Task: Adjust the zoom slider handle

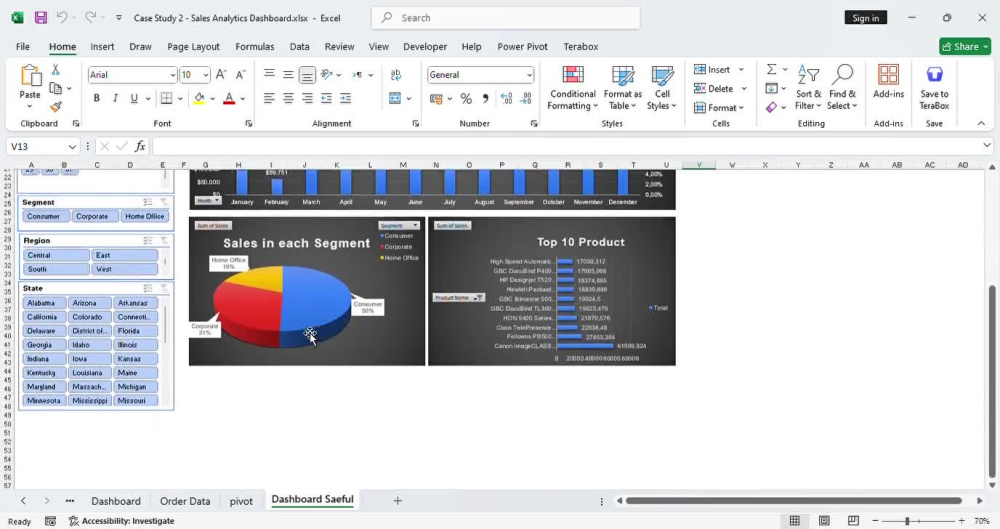Action: tap(907, 521)
